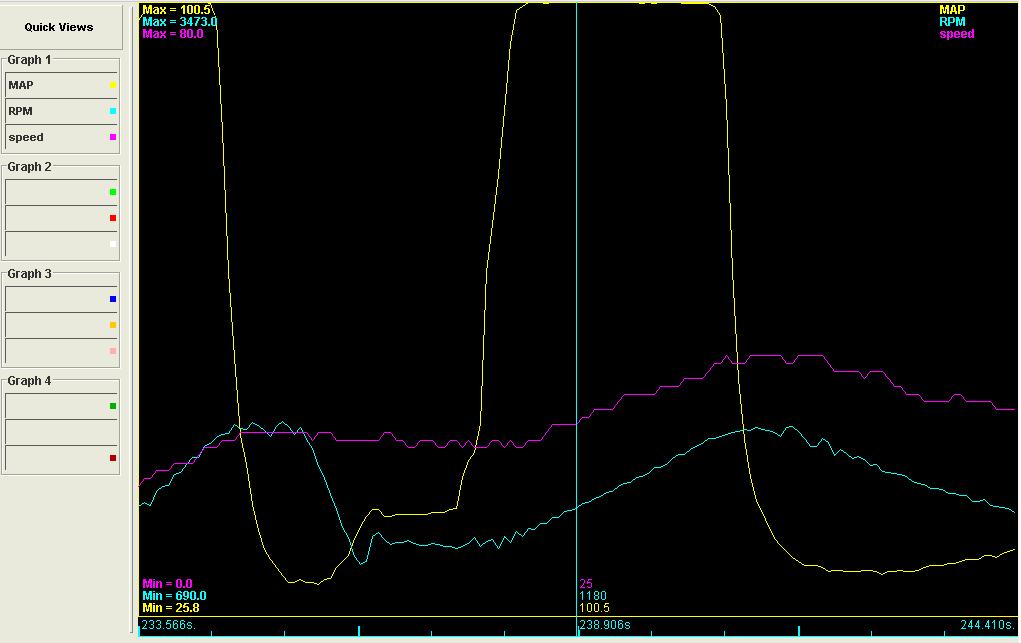This screenshot has height=643, width=1021.
Task: Click cursor value 25 for speed
Action: pyautogui.click(x=586, y=584)
